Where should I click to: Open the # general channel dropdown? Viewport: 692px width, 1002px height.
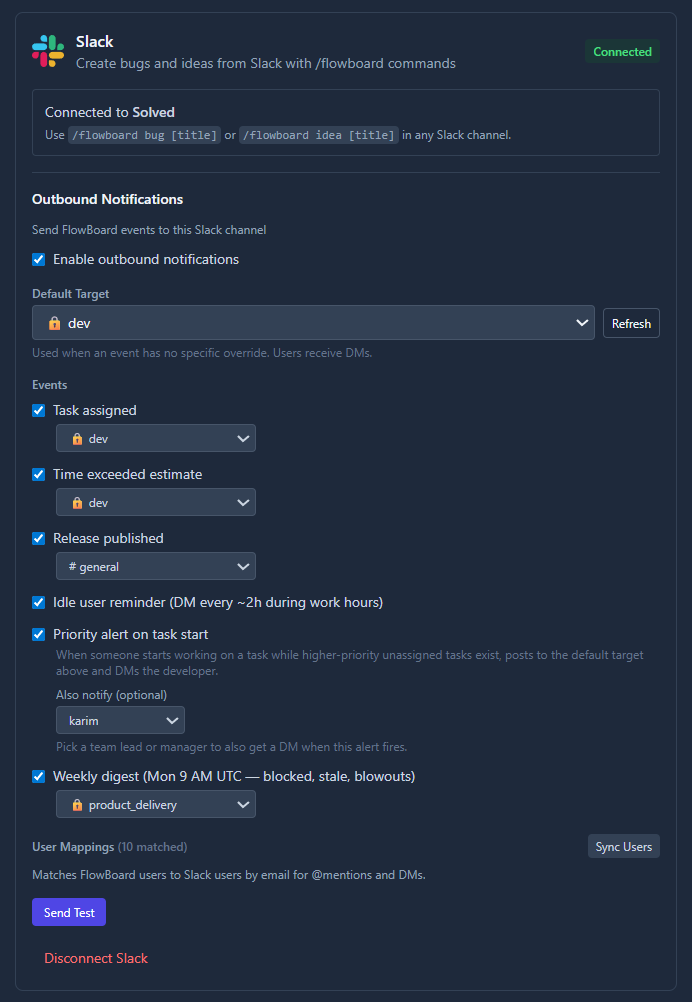(156, 566)
